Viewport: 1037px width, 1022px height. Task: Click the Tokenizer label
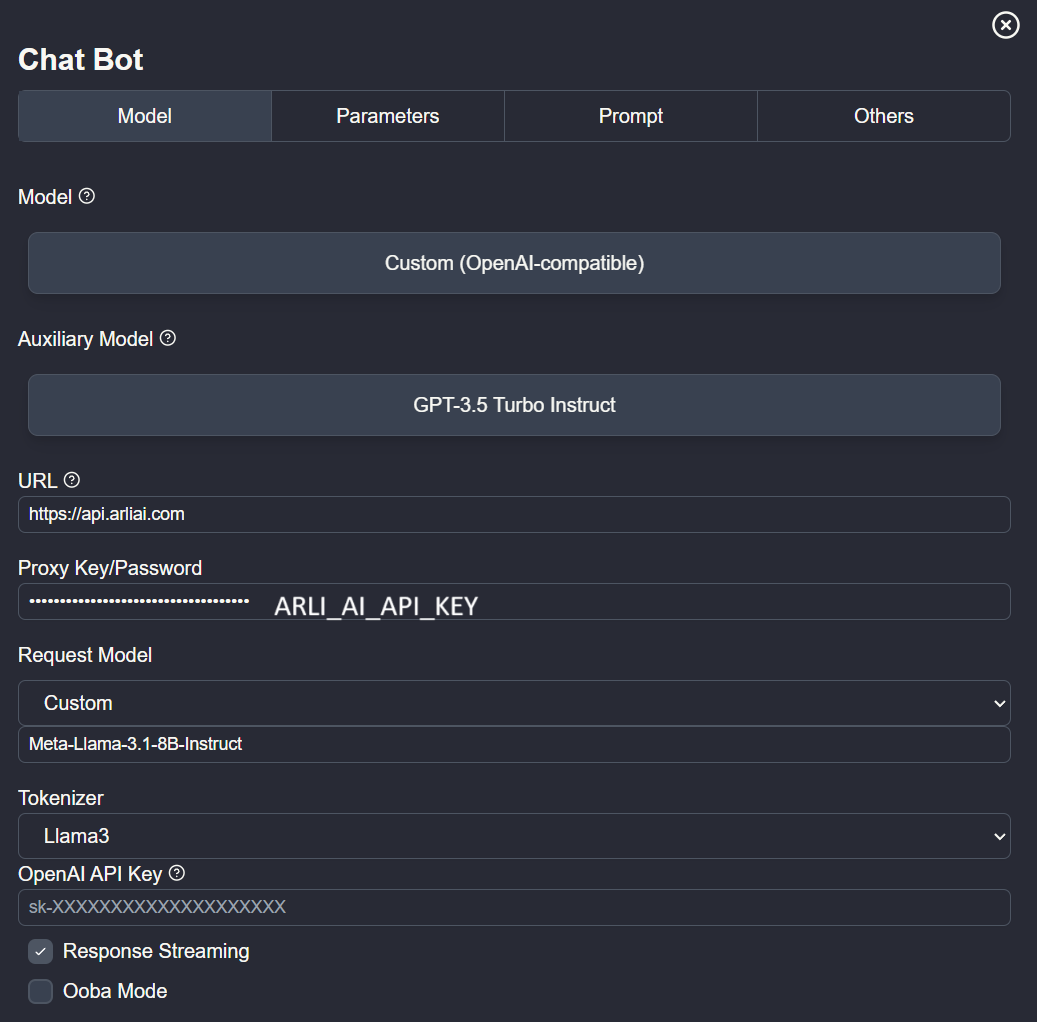pyautogui.click(x=61, y=798)
